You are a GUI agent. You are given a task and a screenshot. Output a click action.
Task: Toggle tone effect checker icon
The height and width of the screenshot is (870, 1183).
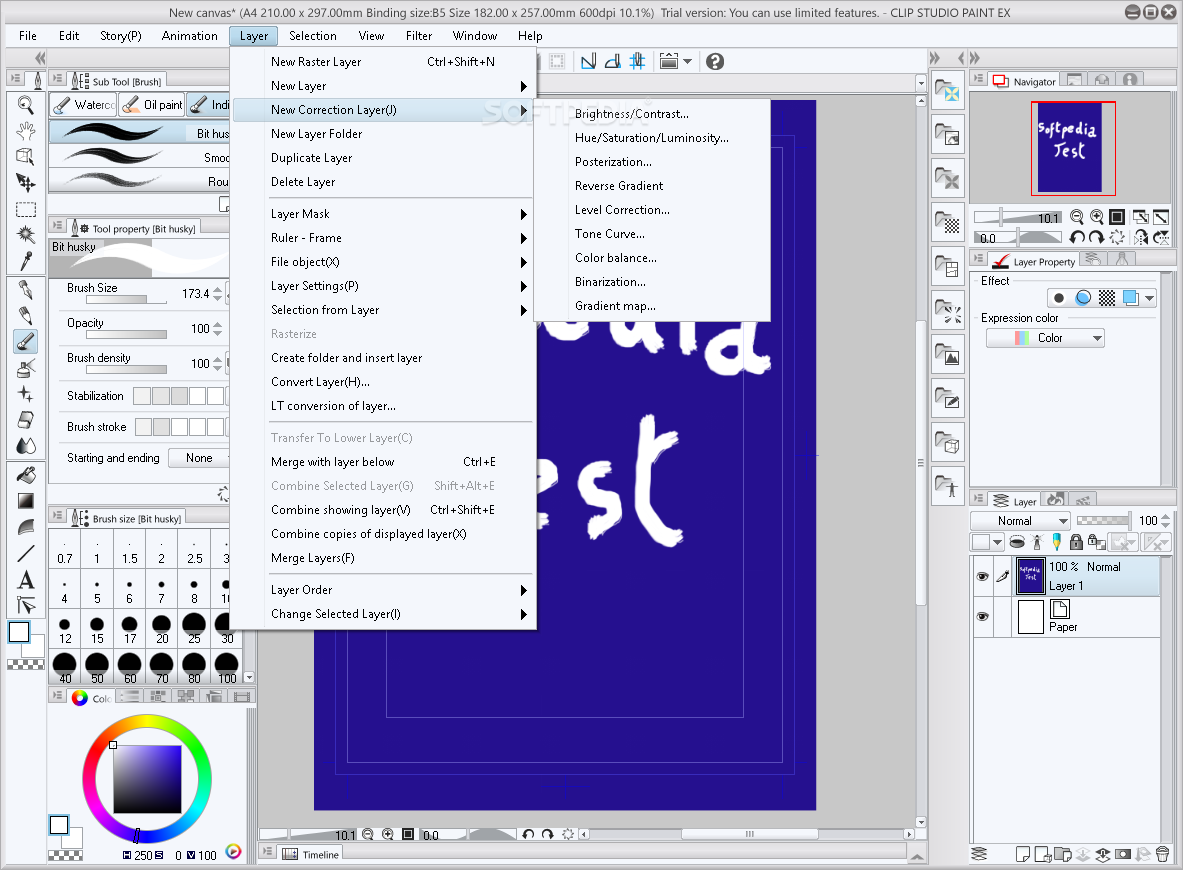pyautogui.click(x=1107, y=298)
